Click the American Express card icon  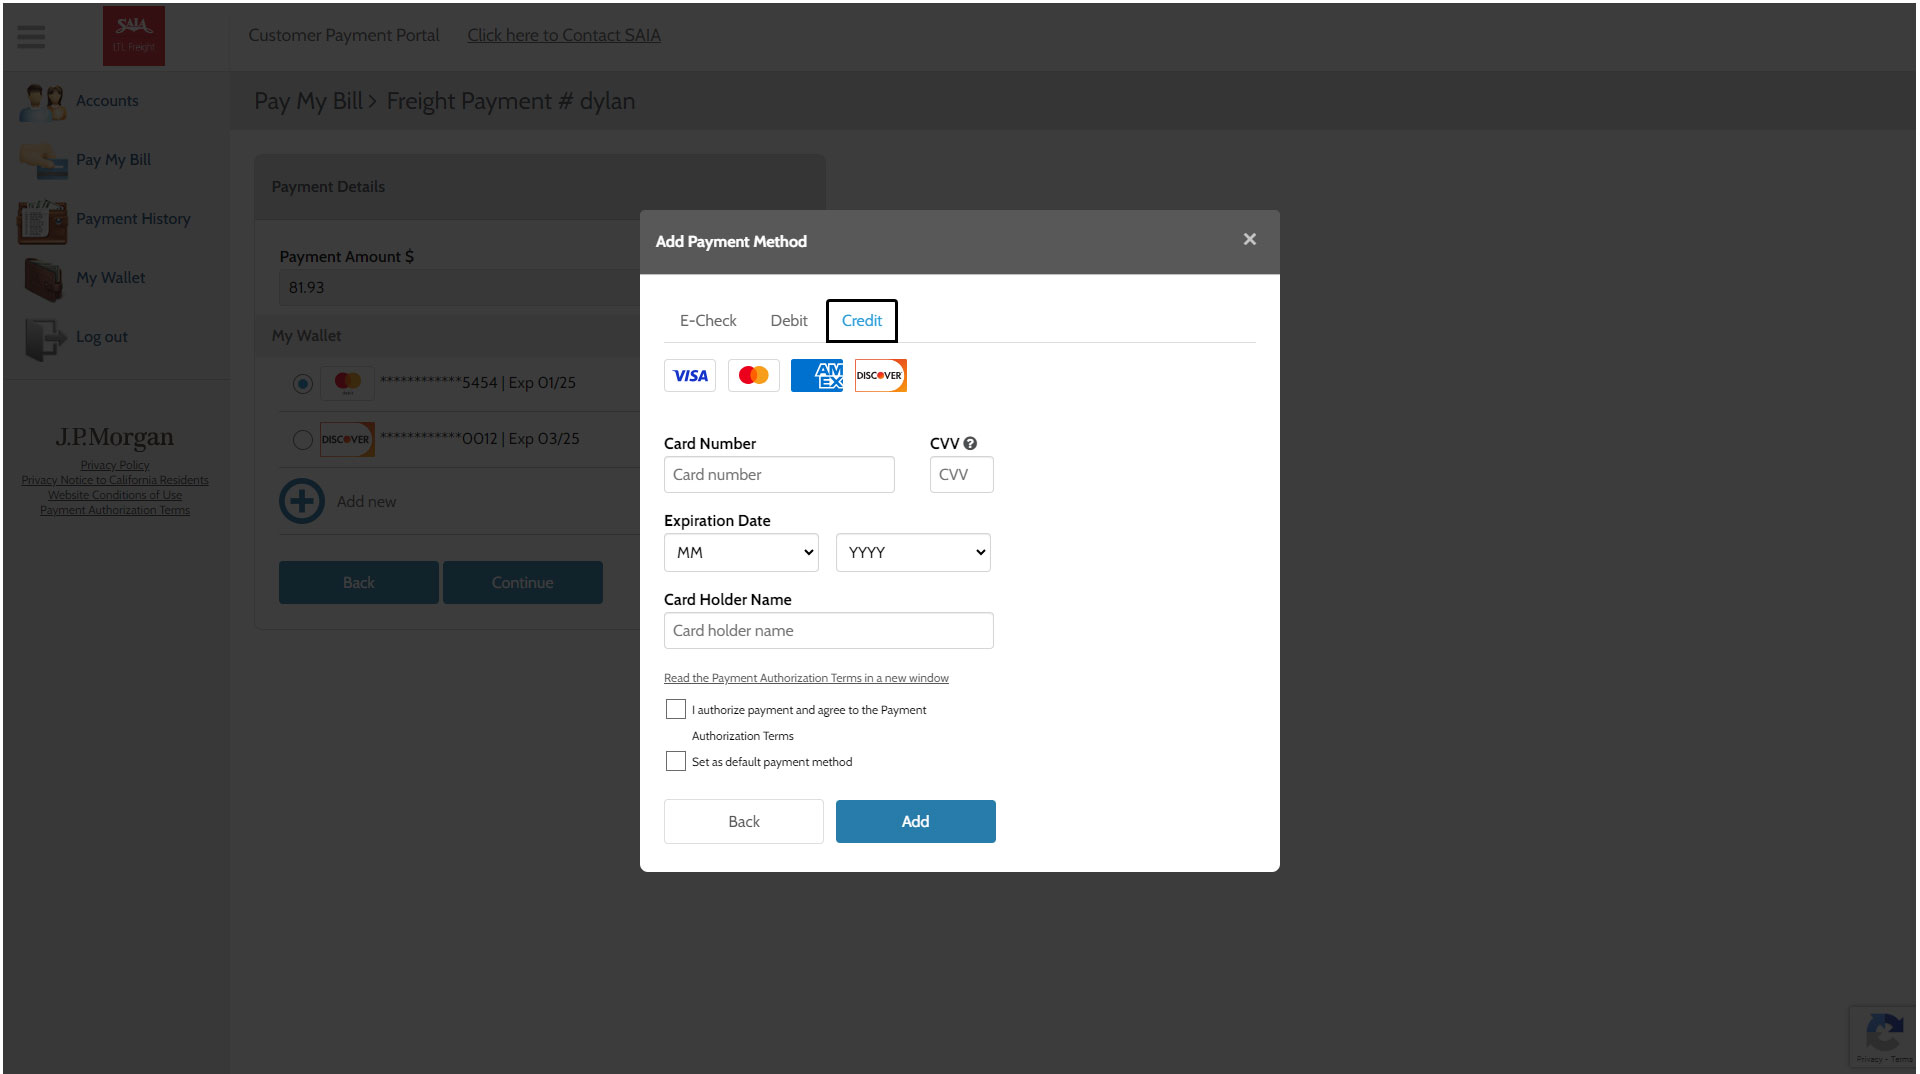coord(817,376)
